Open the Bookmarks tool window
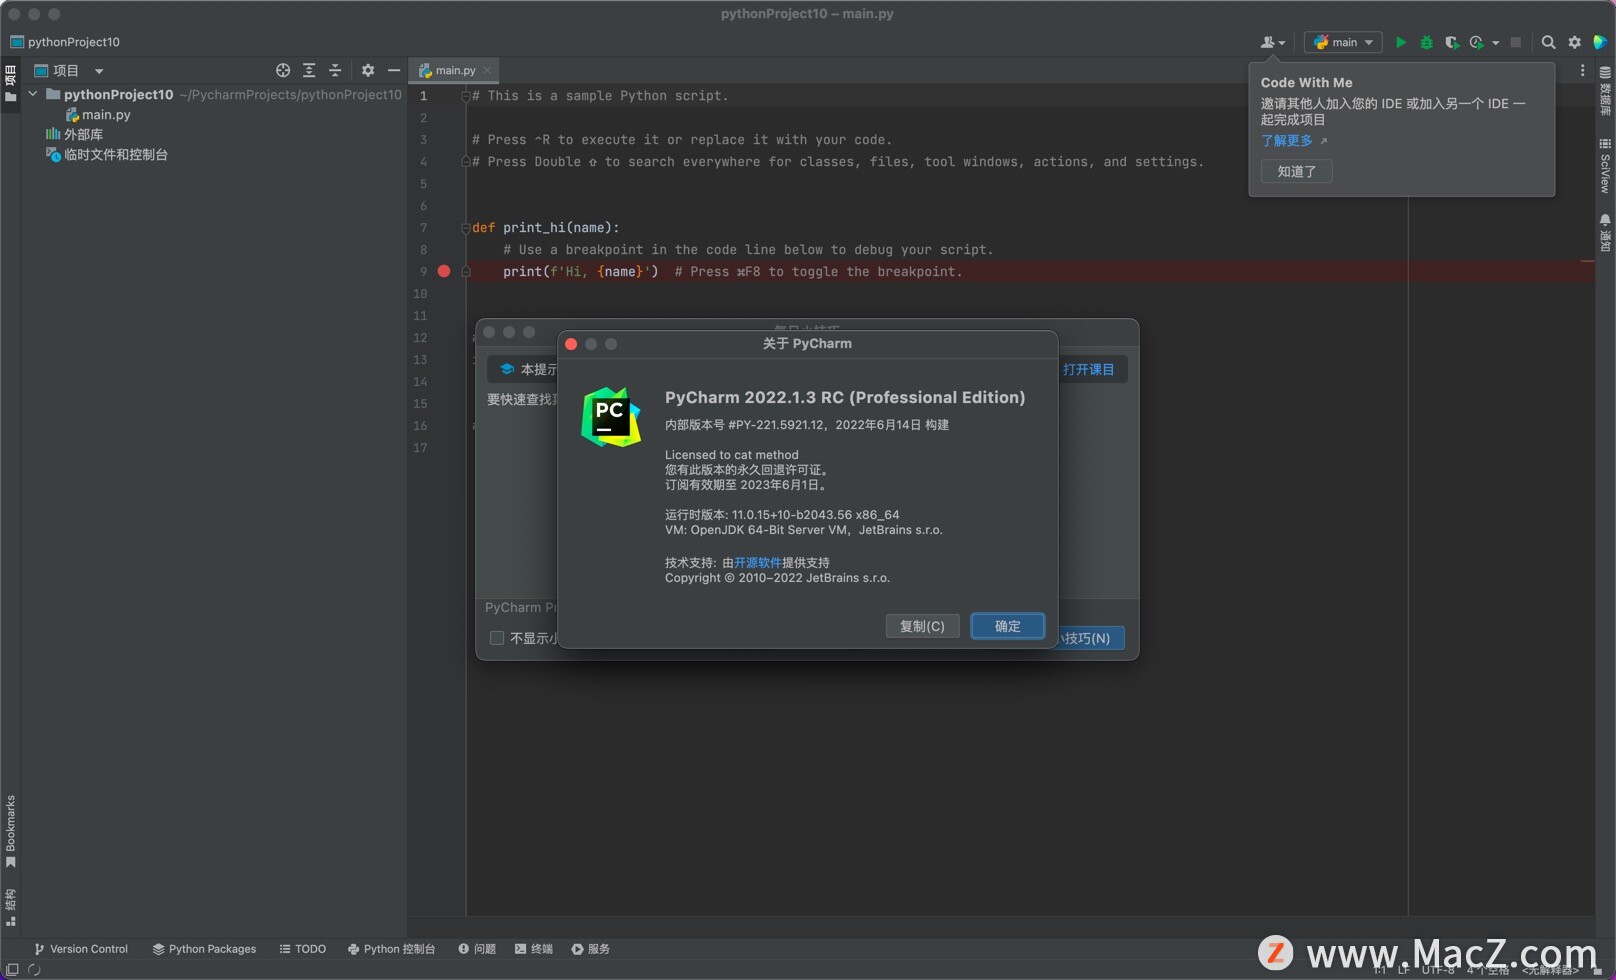1616x980 pixels. 10,831
